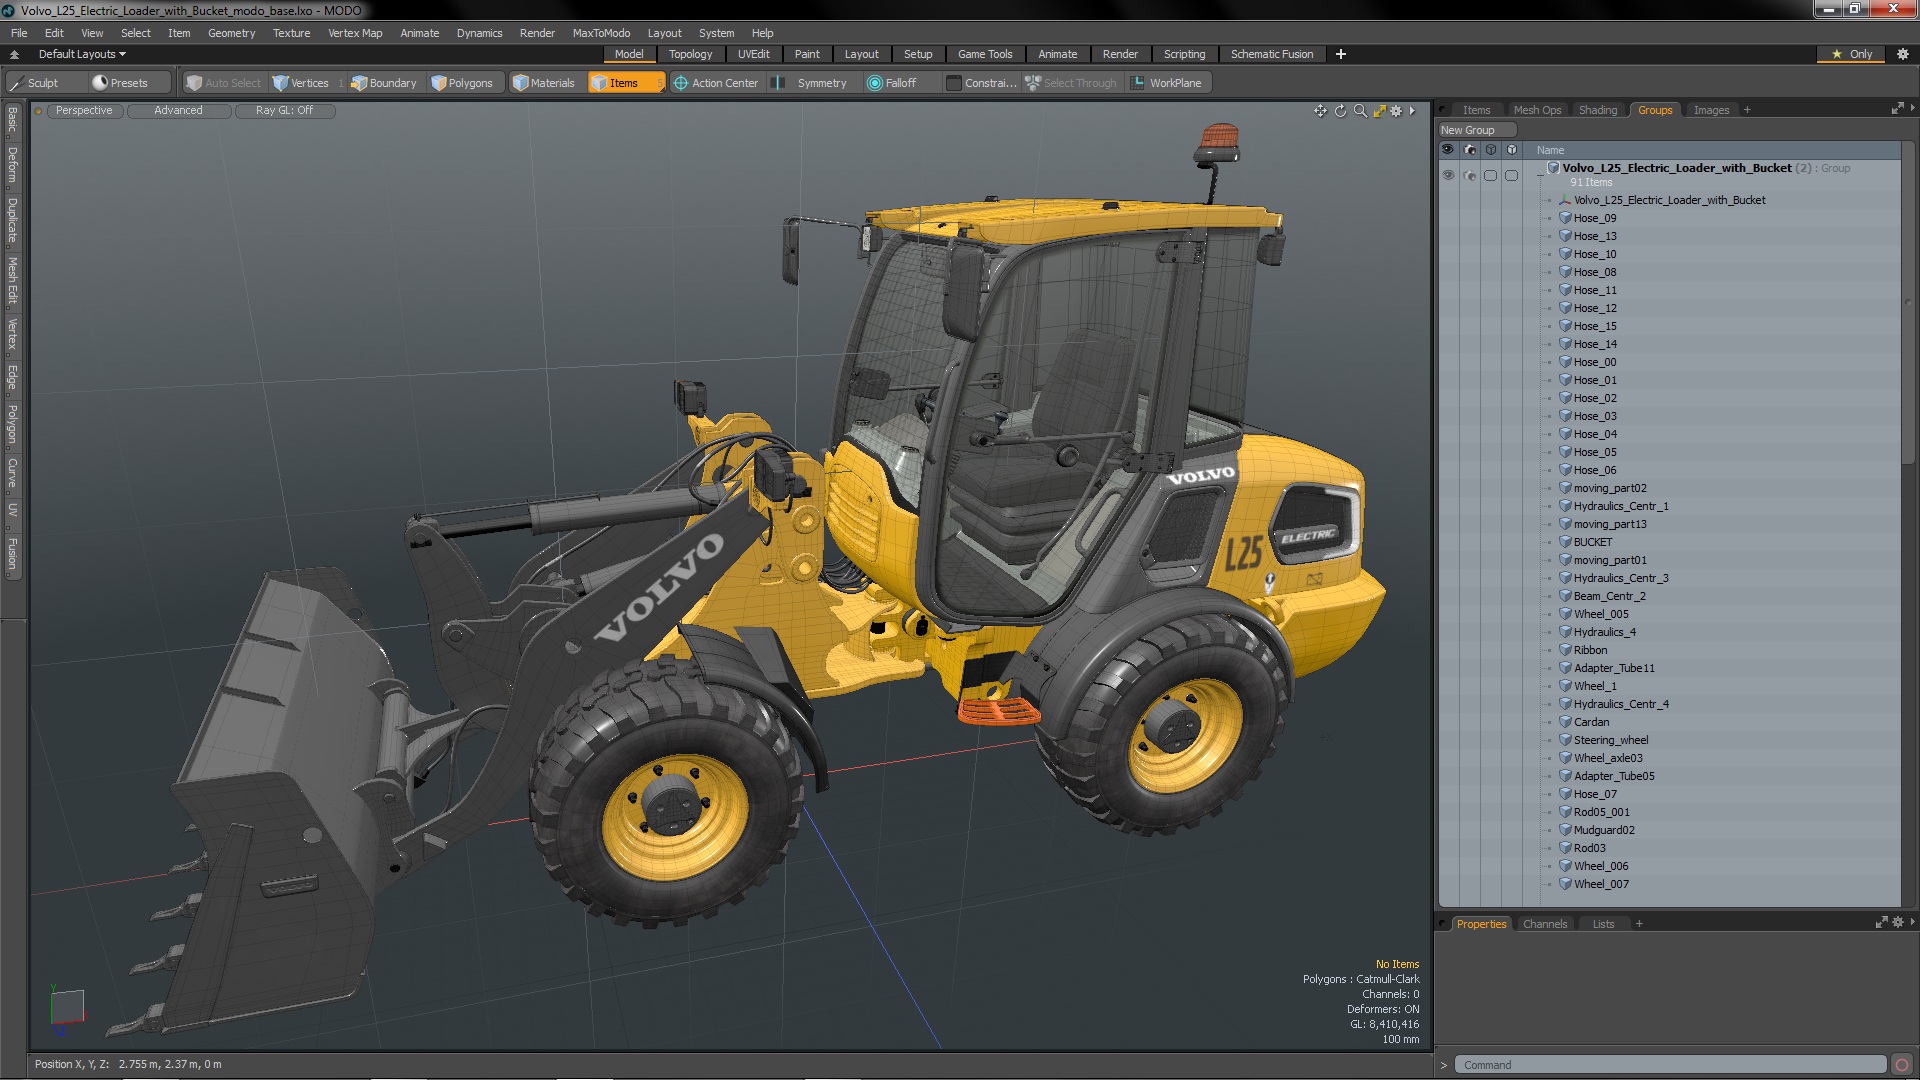Expand the command history arrow

pyautogui.click(x=1443, y=1065)
